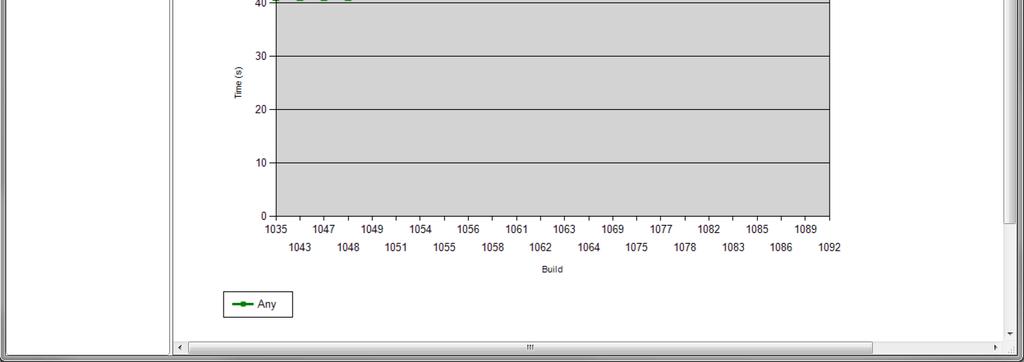
Task: Click the vertical scrollbar thumb
Action: (x=1010, y=111)
